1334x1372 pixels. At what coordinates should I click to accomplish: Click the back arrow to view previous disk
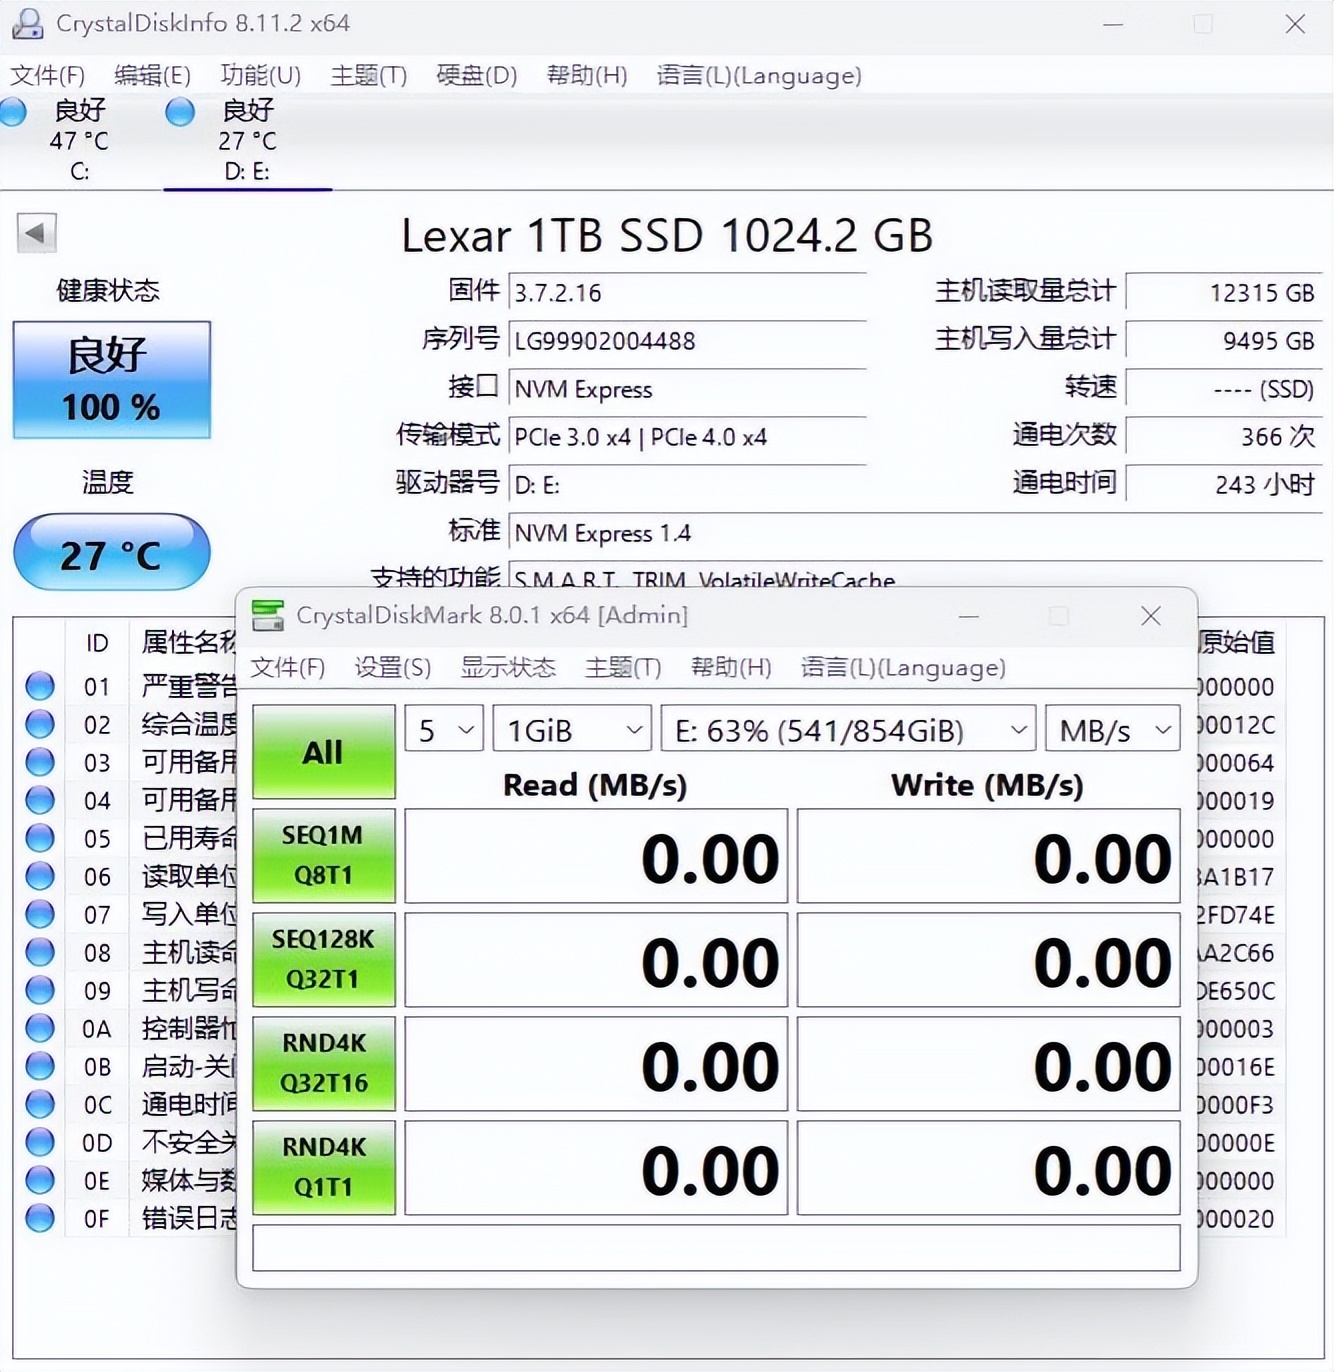(36, 232)
